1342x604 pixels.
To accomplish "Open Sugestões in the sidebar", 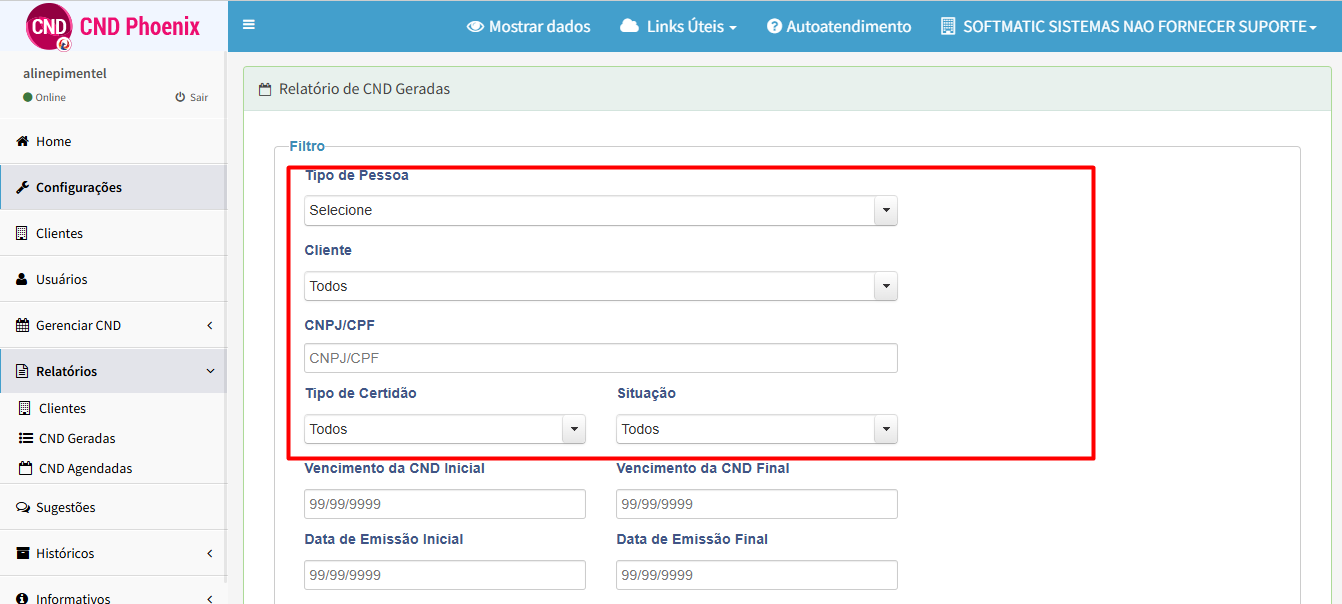I will (x=113, y=507).
